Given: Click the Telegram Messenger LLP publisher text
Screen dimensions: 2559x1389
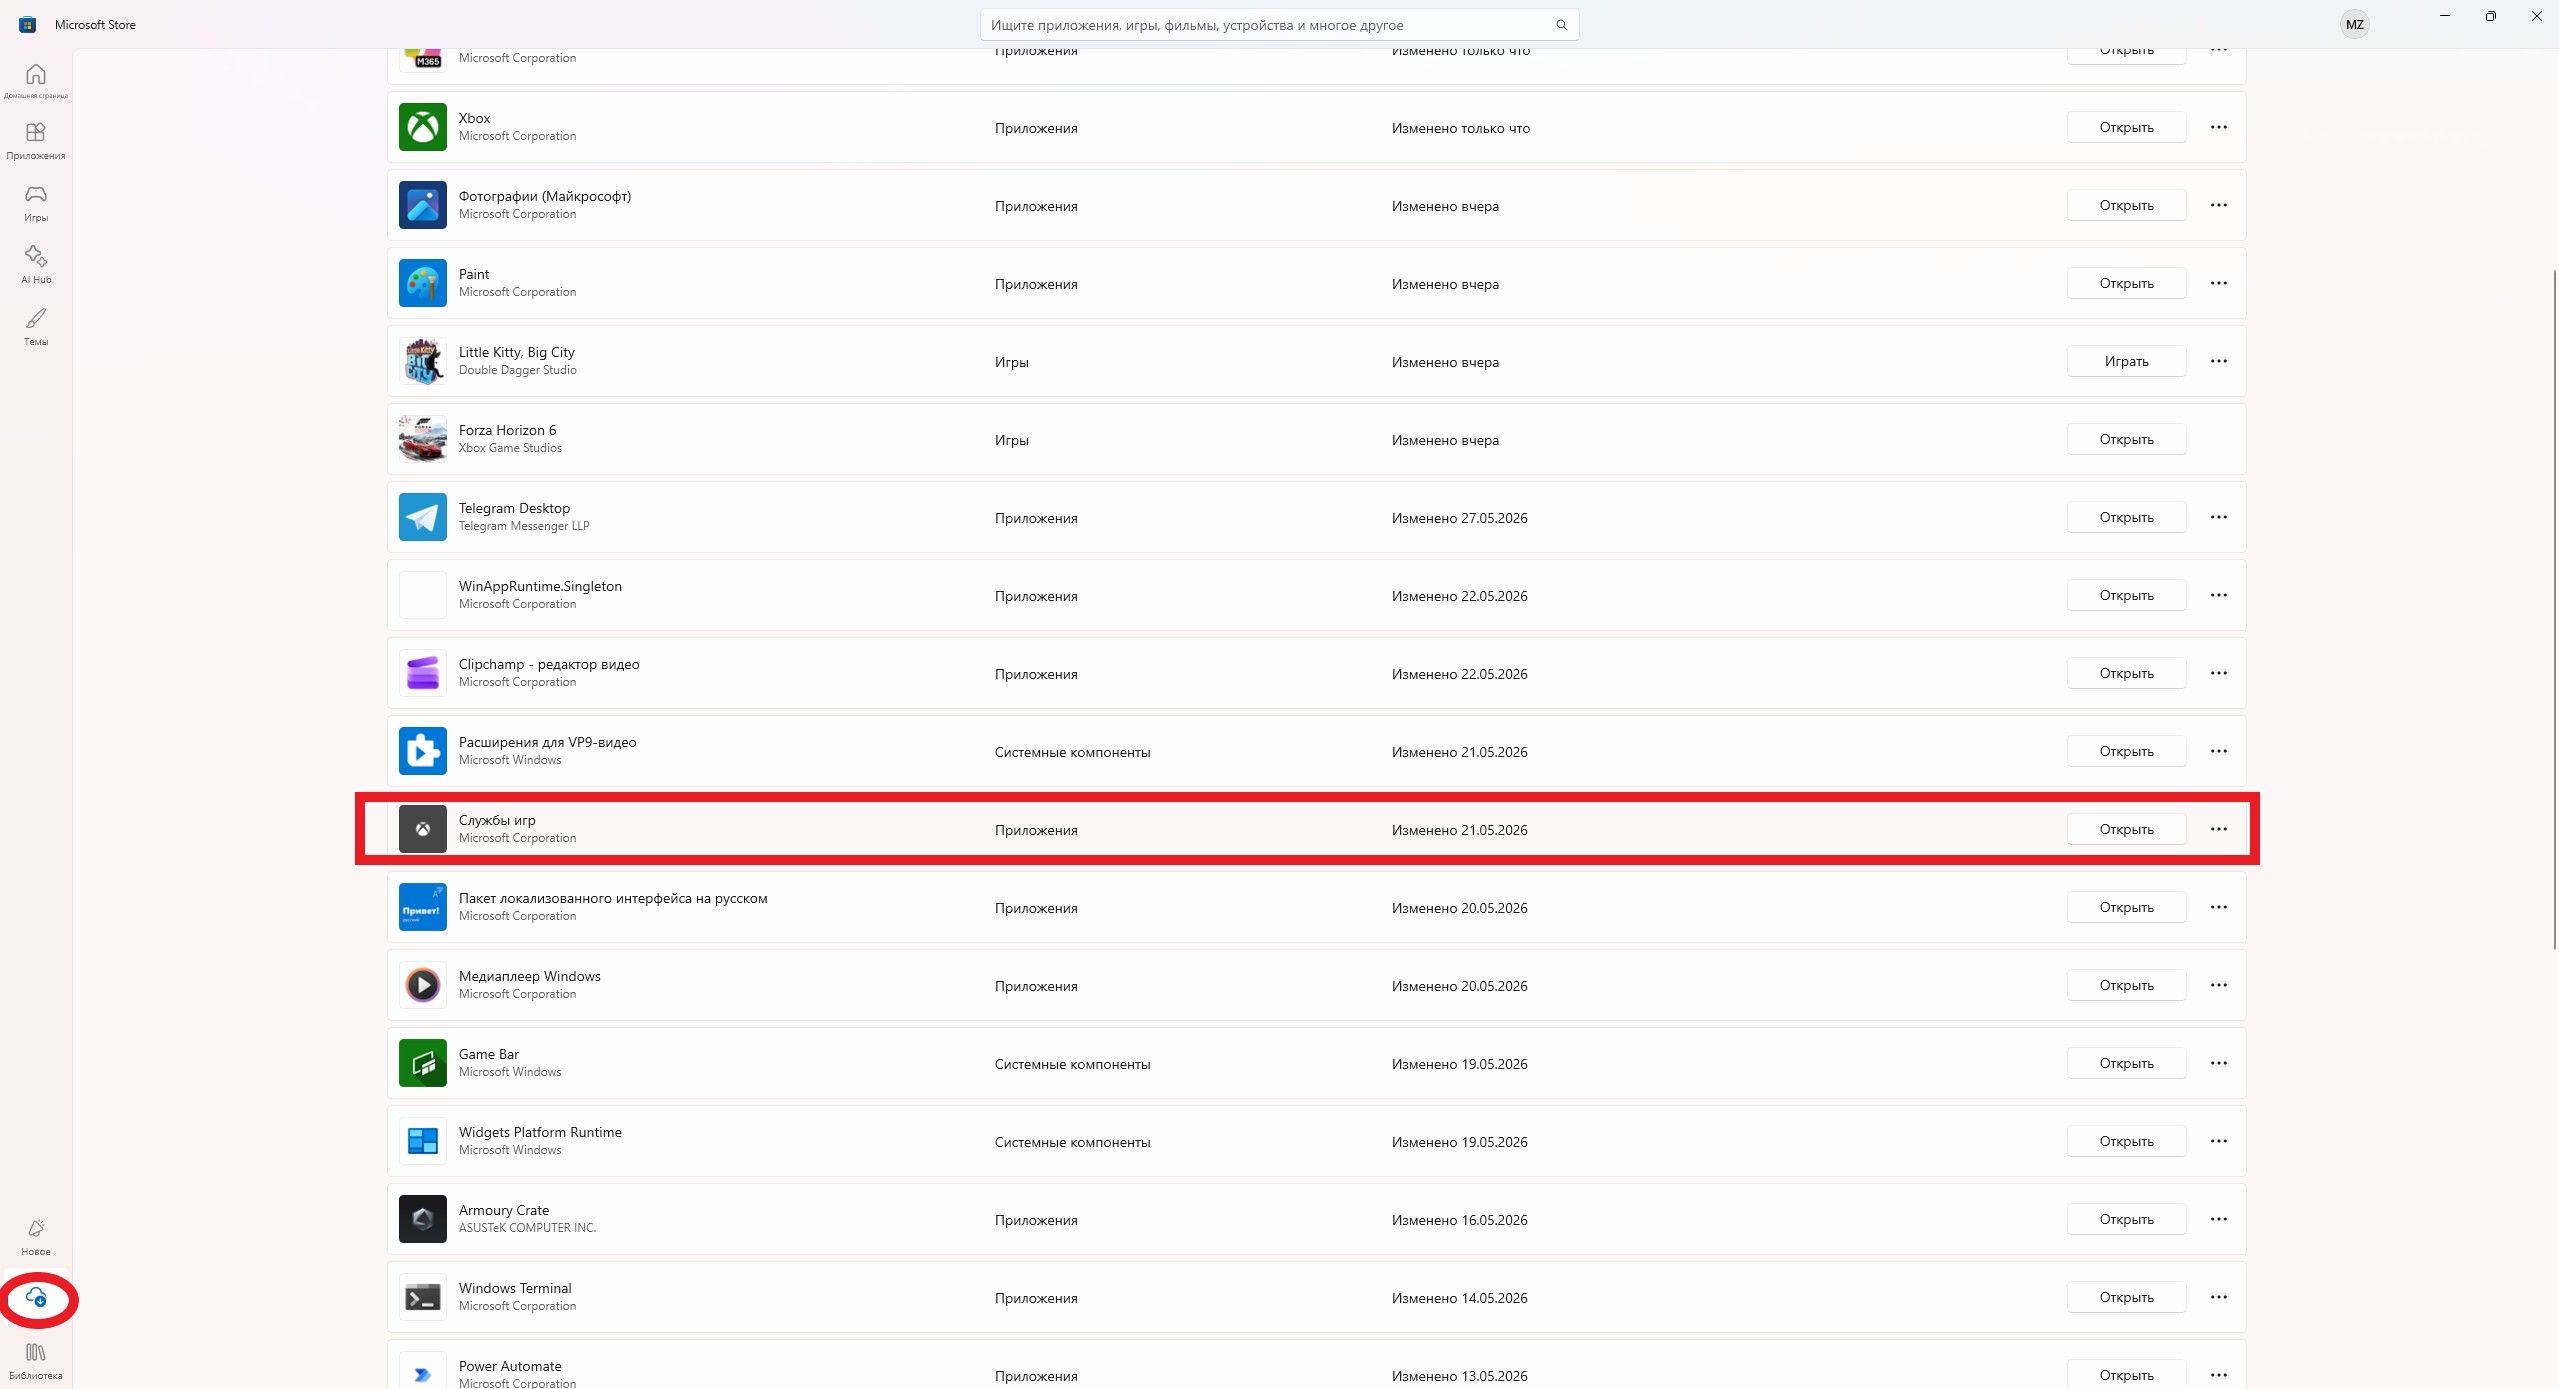Looking at the screenshot, I should [x=524, y=526].
